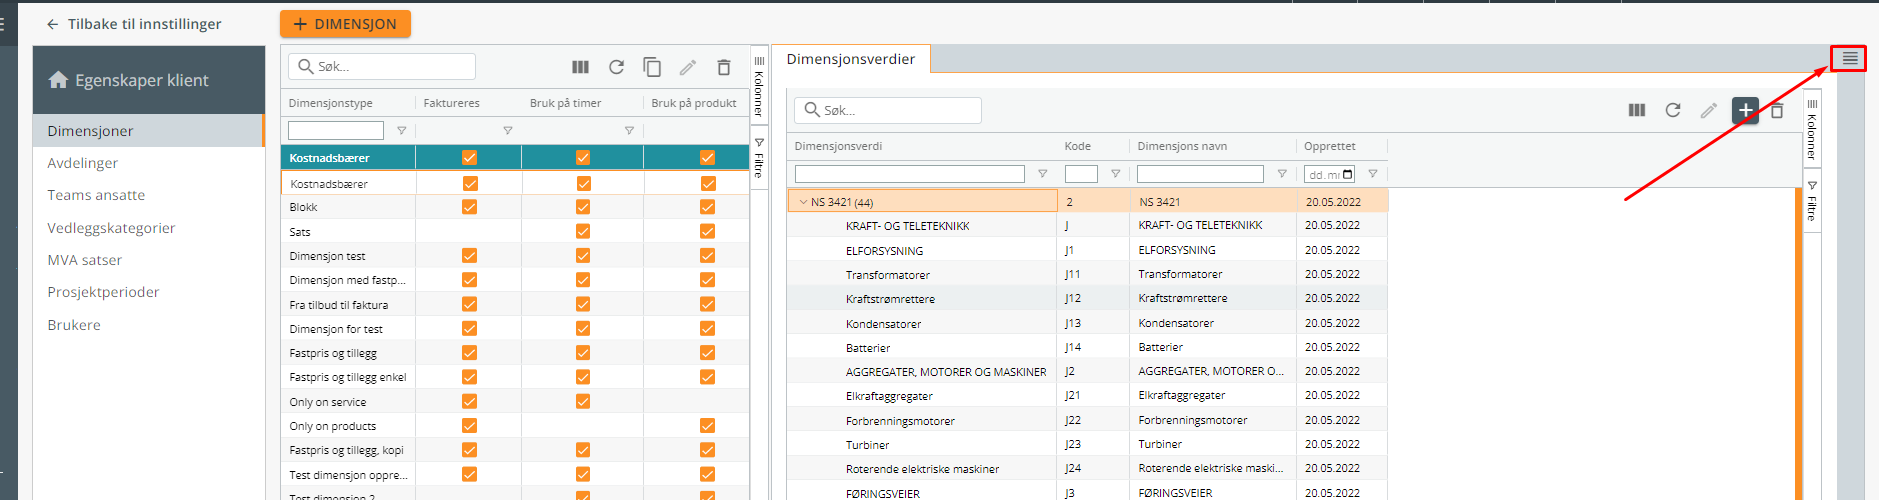Click the orange add DIMENSJON button
This screenshot has width=1879, height=500.
coord(345,24)
